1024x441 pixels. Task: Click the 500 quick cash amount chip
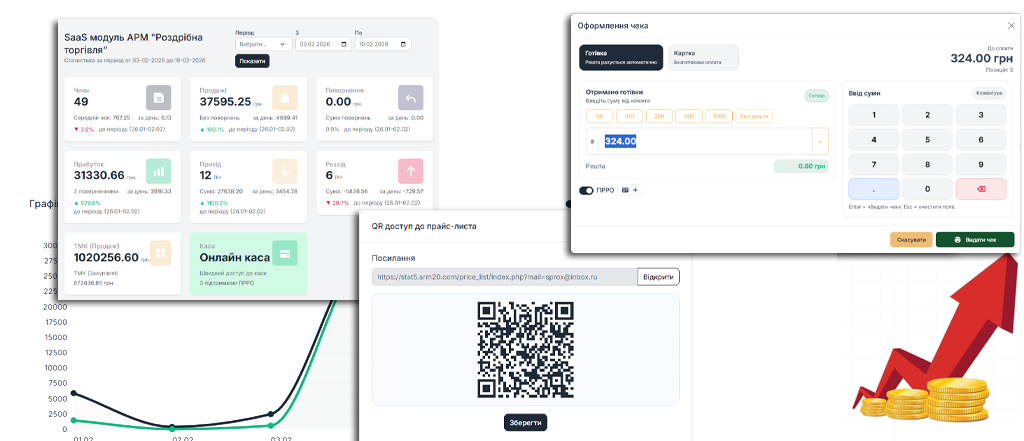pos(689,116)
